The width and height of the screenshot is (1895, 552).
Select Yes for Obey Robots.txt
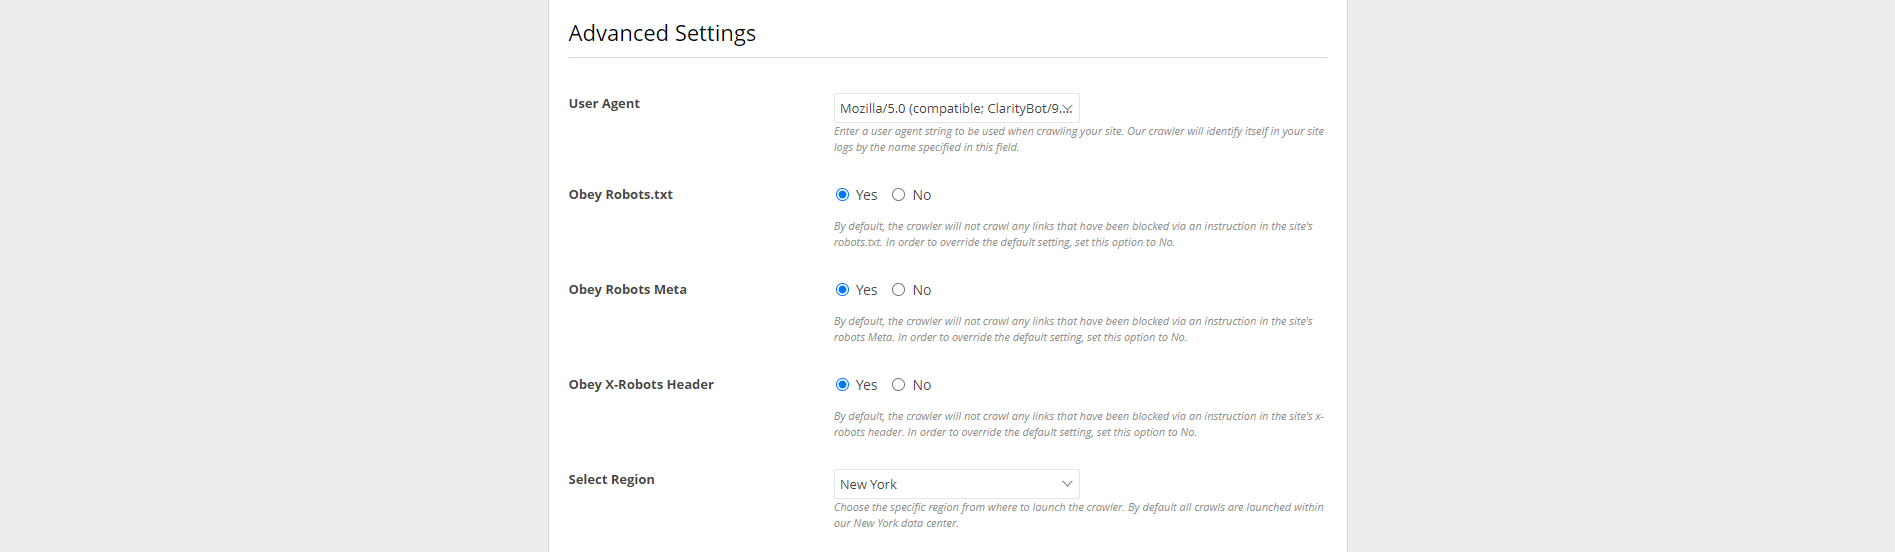tap(842, 195)
